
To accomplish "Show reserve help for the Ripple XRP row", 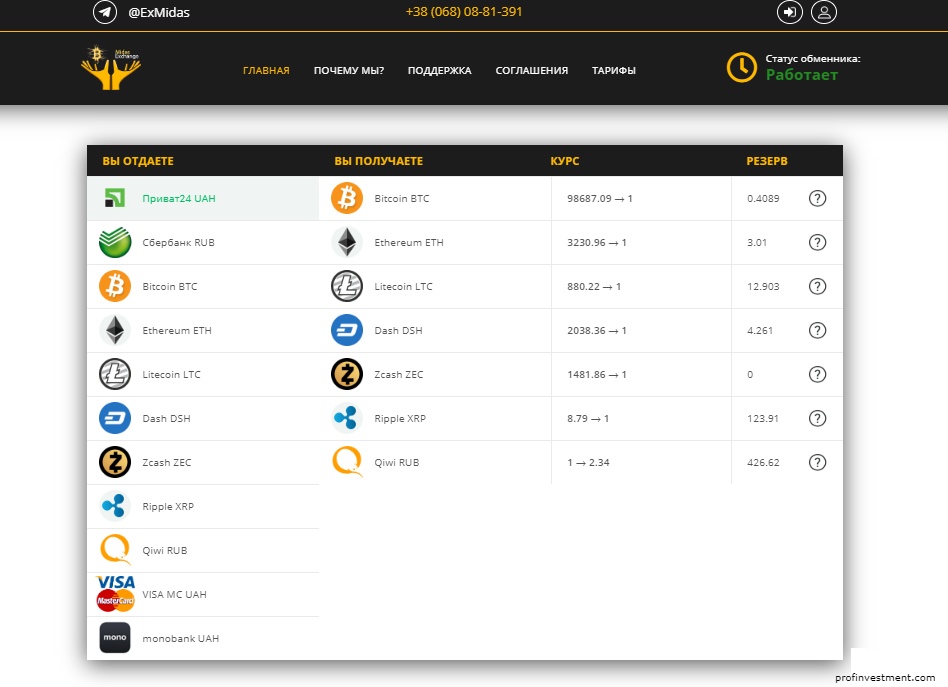I will point(817,418).
